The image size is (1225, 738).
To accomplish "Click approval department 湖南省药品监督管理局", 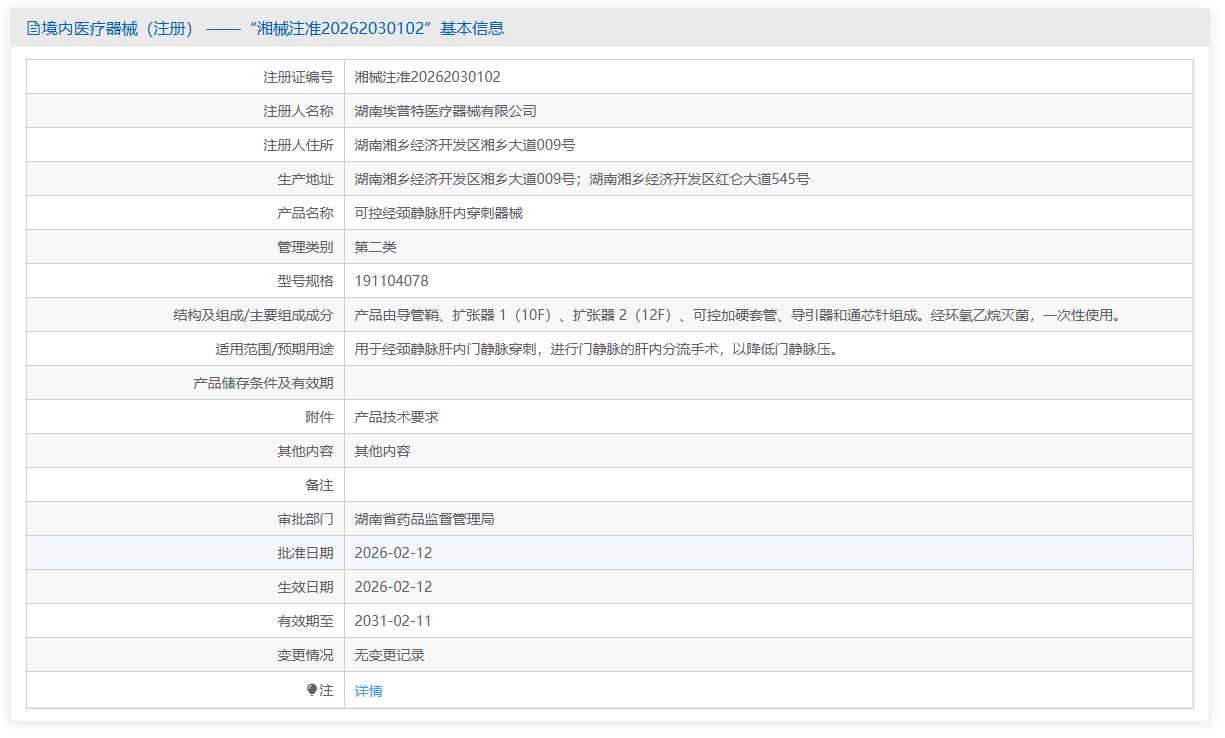I will [424, 519].
